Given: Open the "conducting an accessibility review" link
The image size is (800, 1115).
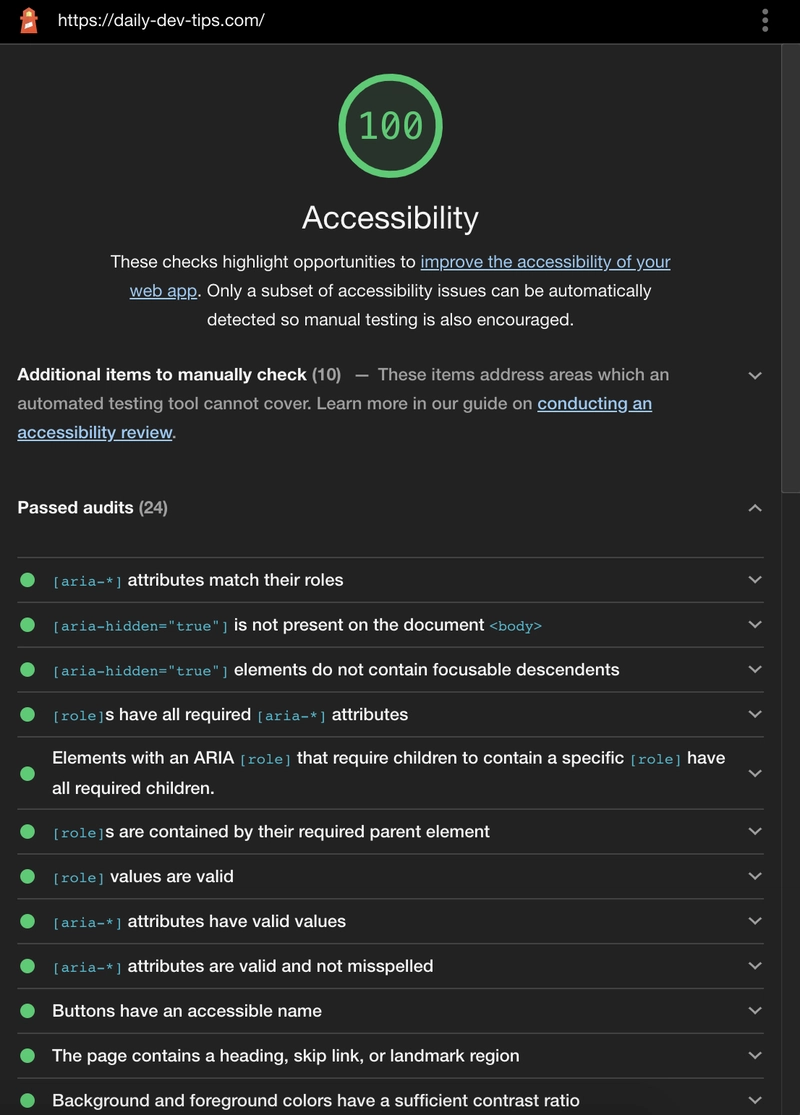Looking at the screenshot, I should pyautogui.click(x=595, y=403).
